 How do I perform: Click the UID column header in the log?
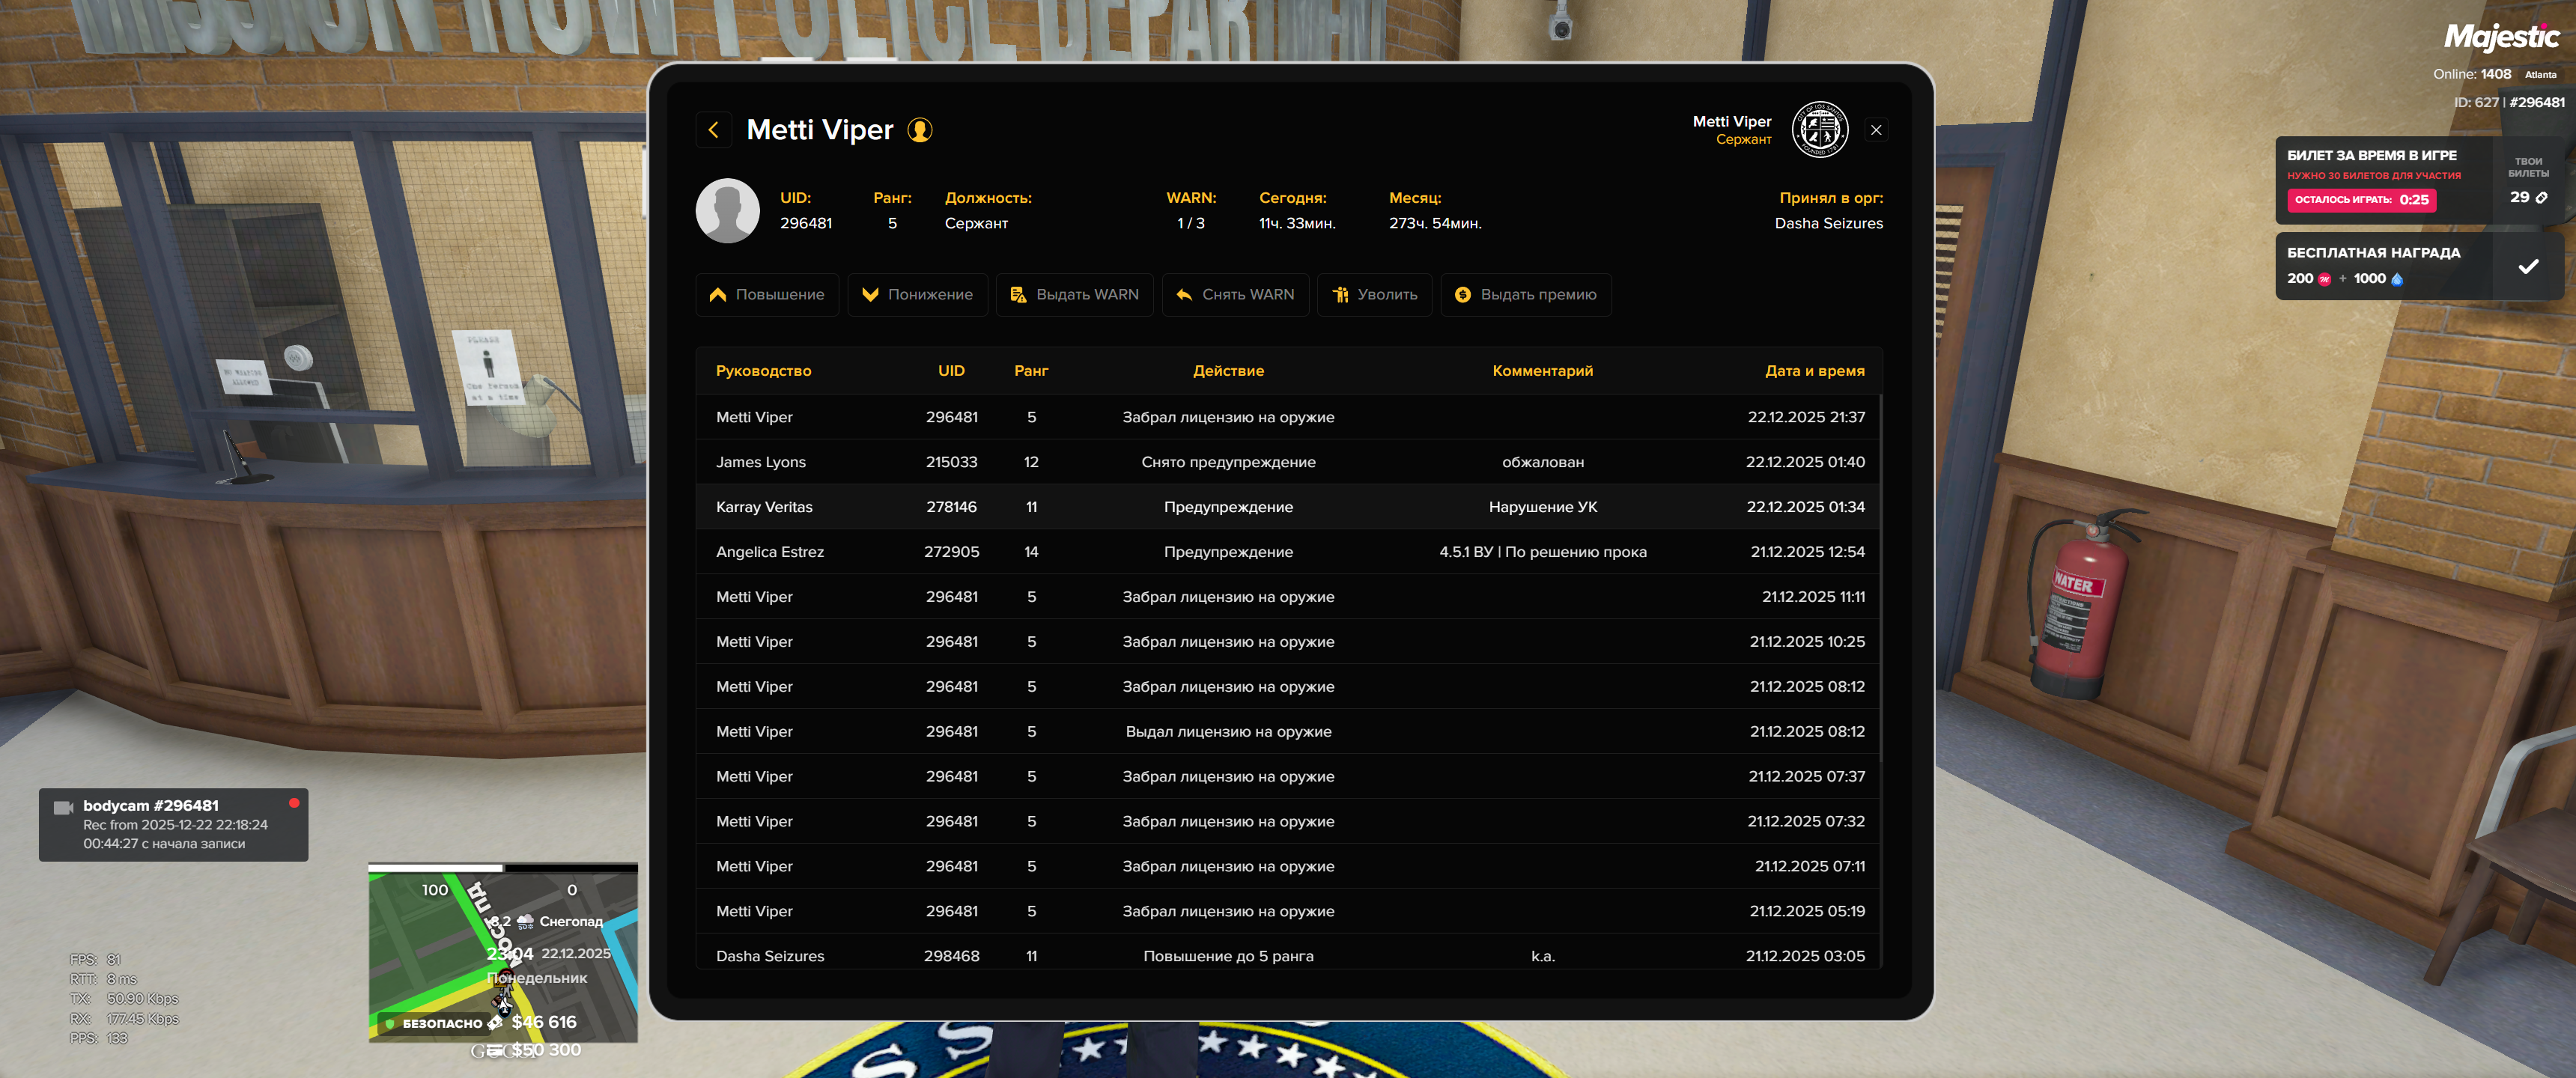click(x=951, y=371)
